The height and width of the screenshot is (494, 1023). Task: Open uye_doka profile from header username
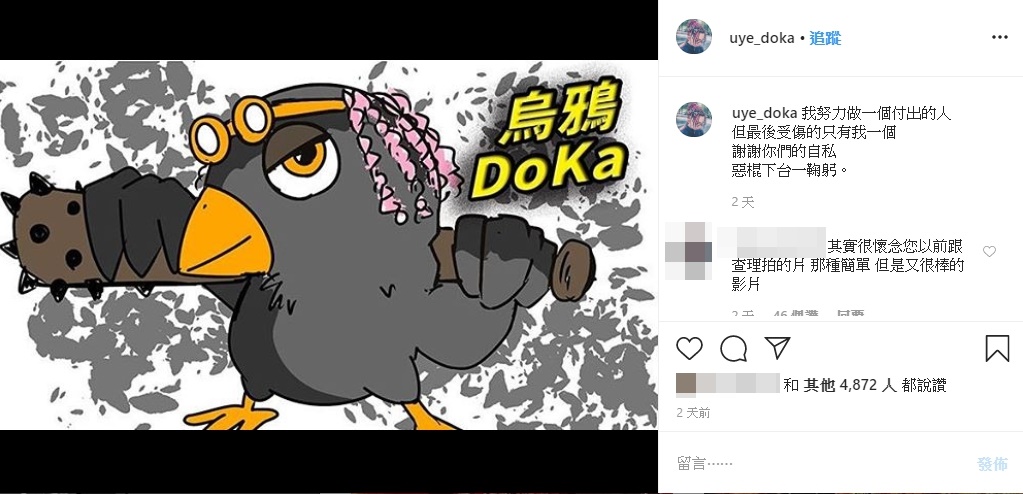(x=761, y=39)
